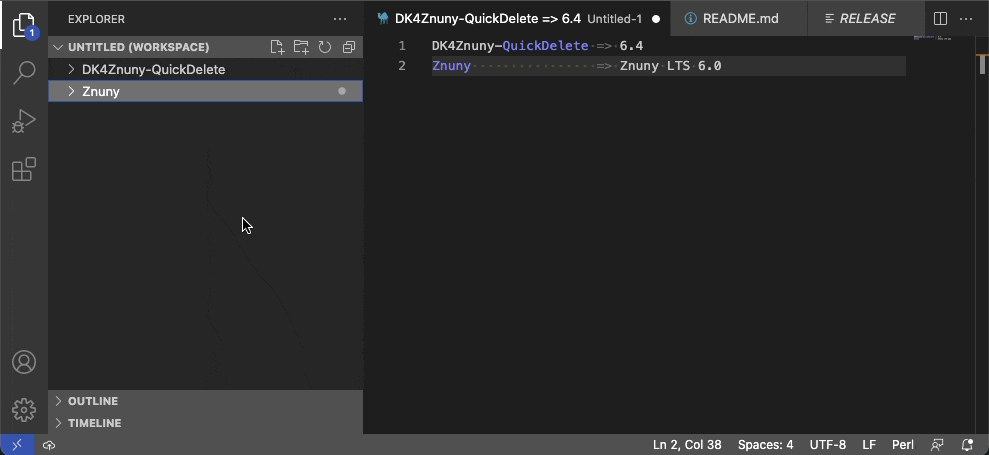
Task: Click line 1 text in editor
Action: [x=537, y=46]
